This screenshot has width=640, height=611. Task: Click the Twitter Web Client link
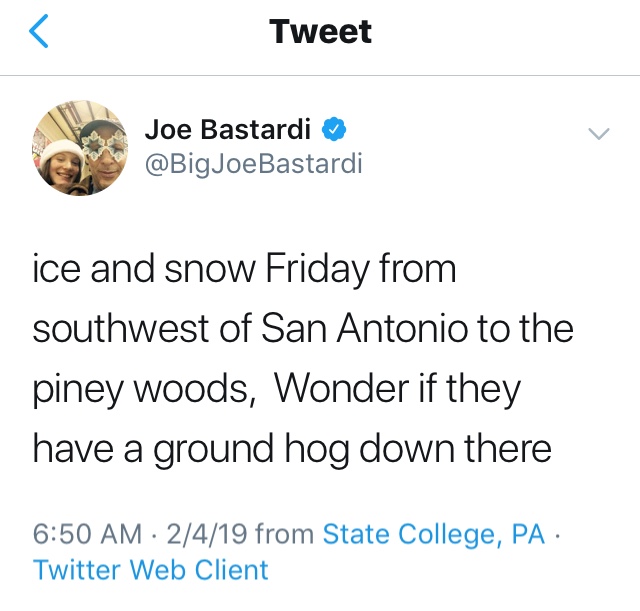pos(151,570)
